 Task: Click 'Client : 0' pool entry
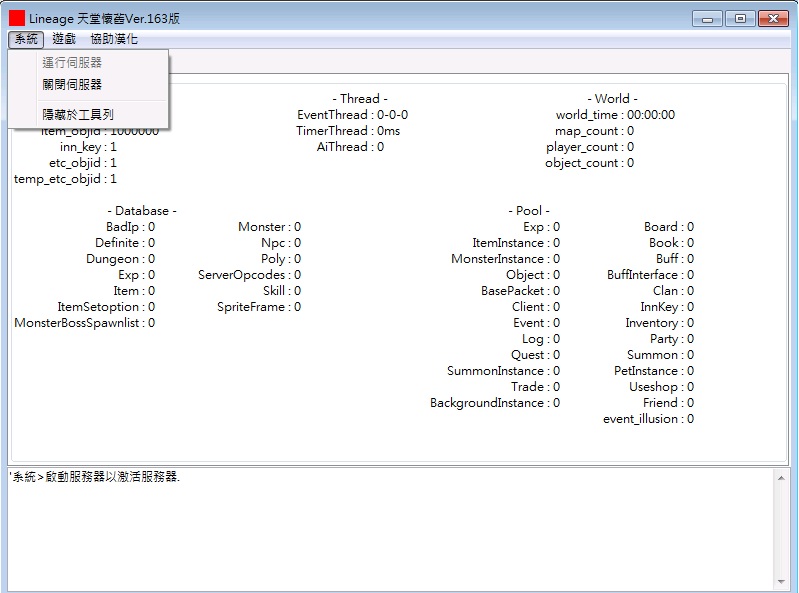coord(536,307)
